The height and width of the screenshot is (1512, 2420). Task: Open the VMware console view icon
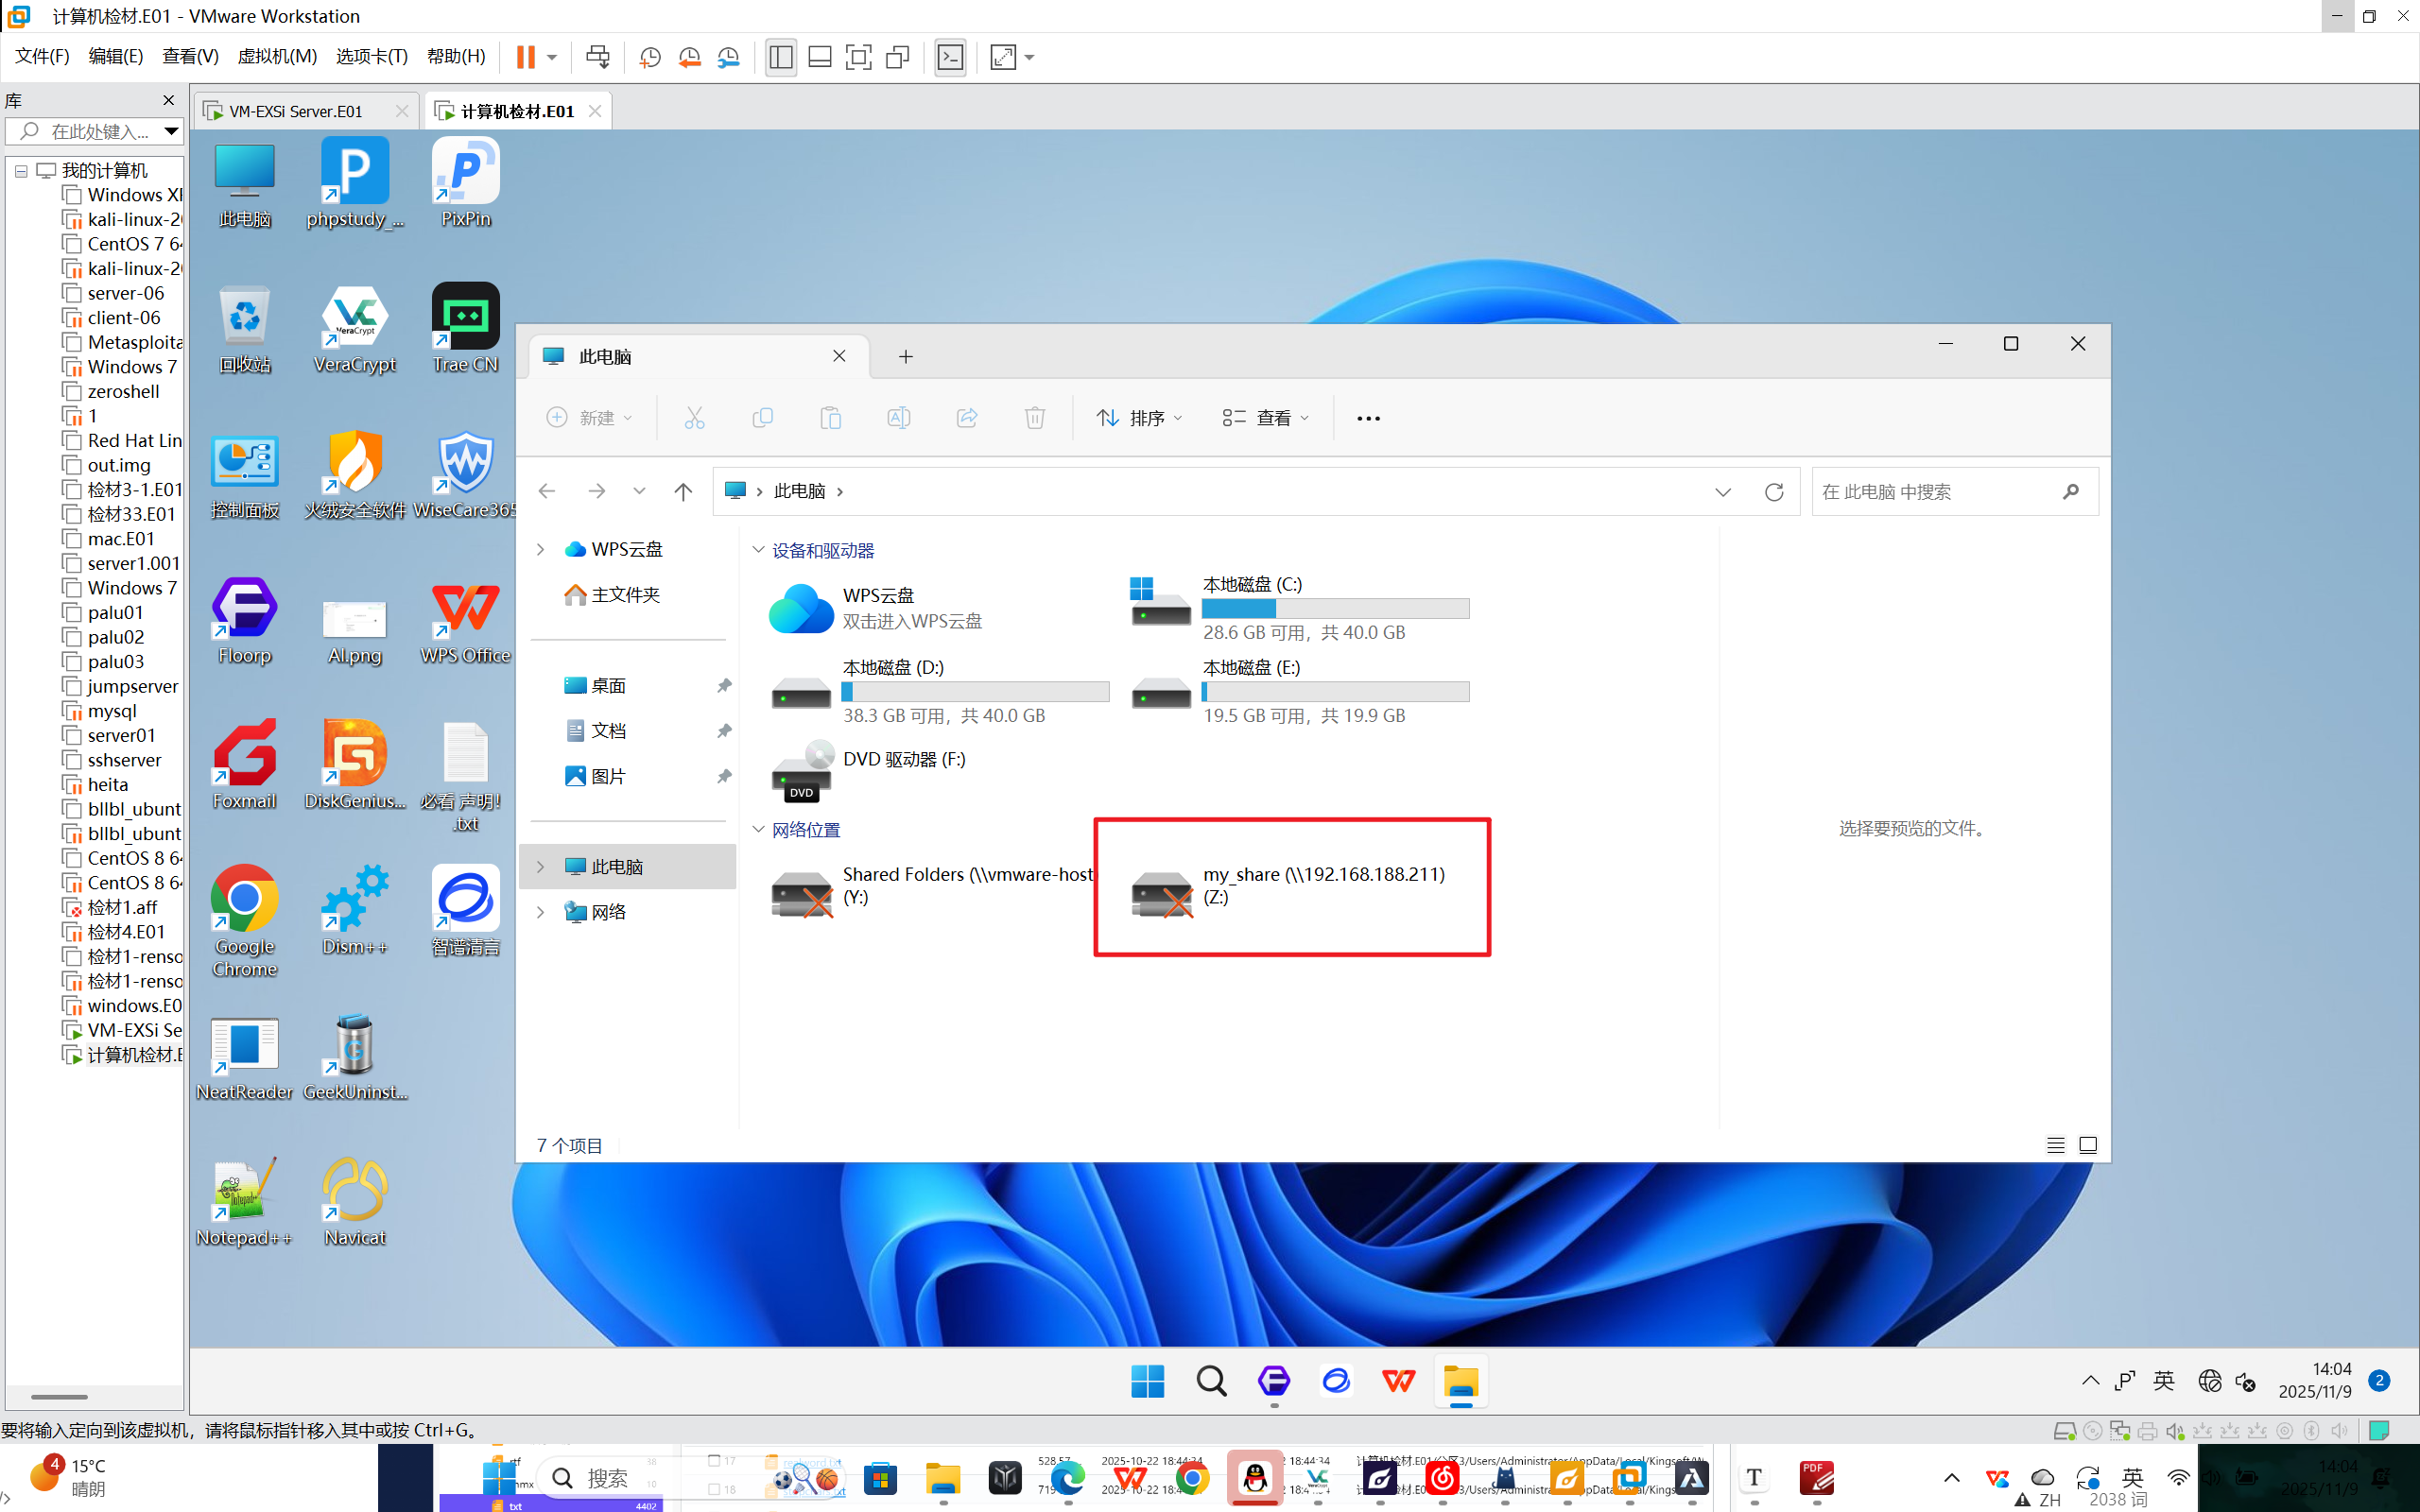(x=950, y=57)
